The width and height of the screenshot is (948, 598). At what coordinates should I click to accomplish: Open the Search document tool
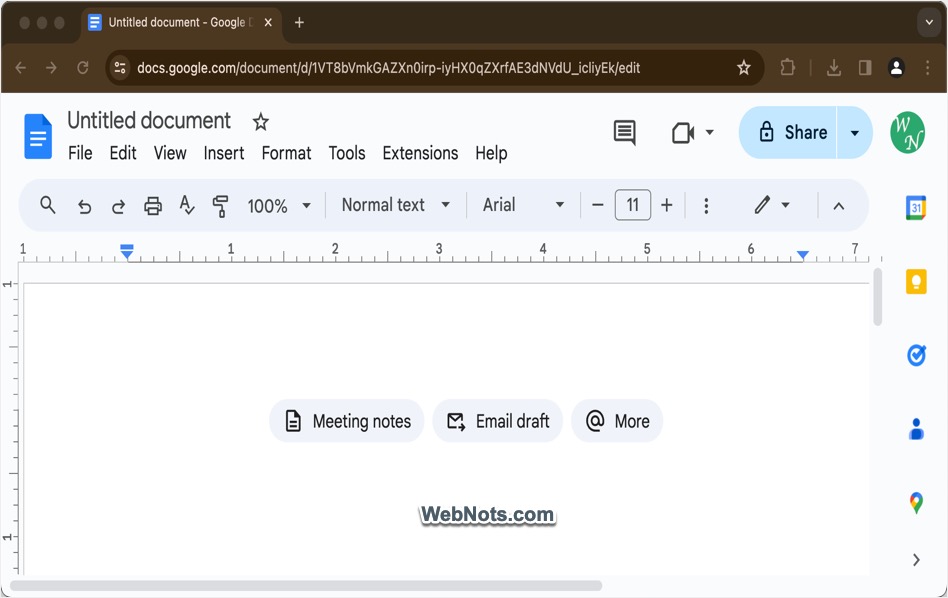(47, 205)
